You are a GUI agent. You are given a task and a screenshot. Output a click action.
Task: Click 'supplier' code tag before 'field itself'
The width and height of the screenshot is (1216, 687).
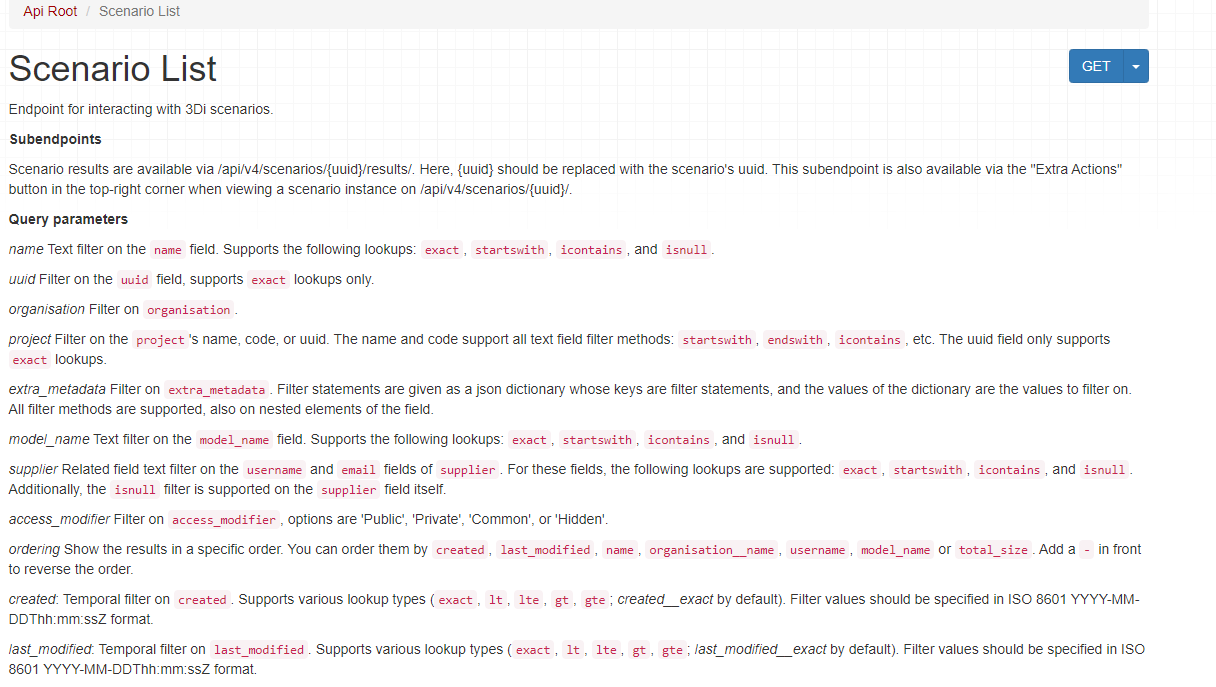pos(348,490)
